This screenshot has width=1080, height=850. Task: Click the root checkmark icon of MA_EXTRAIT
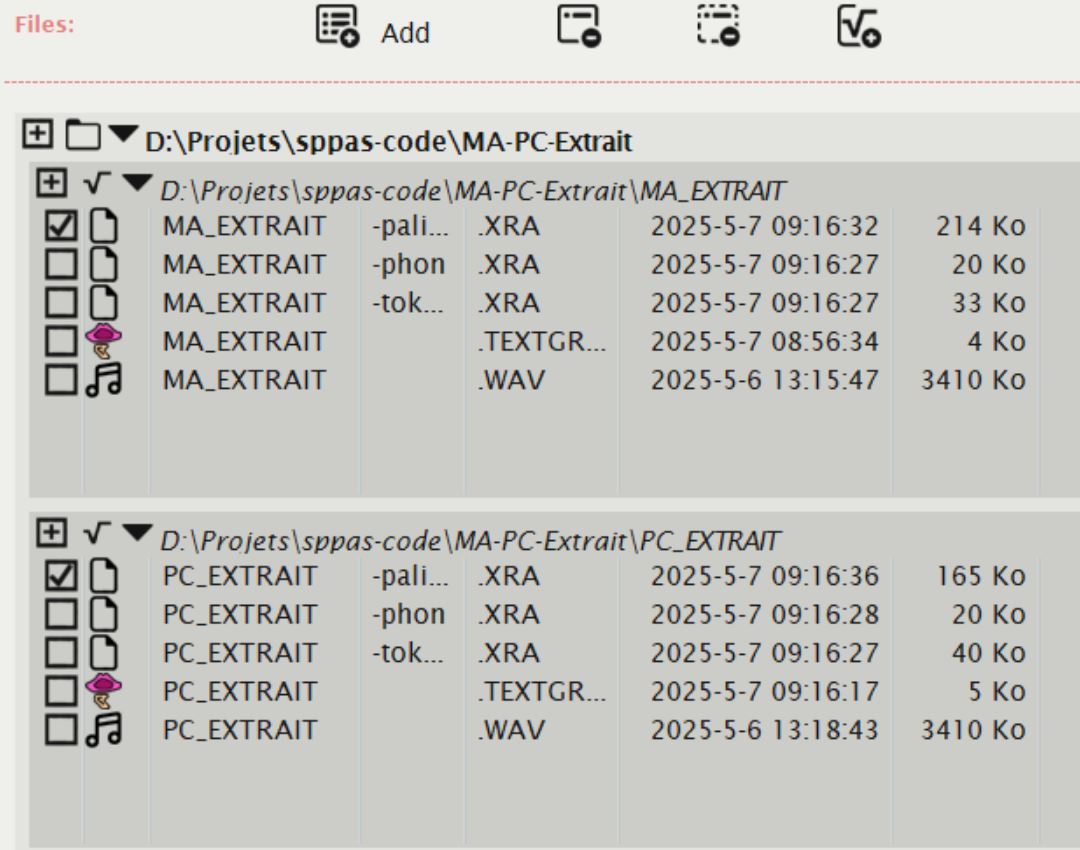tap(96, 183)
